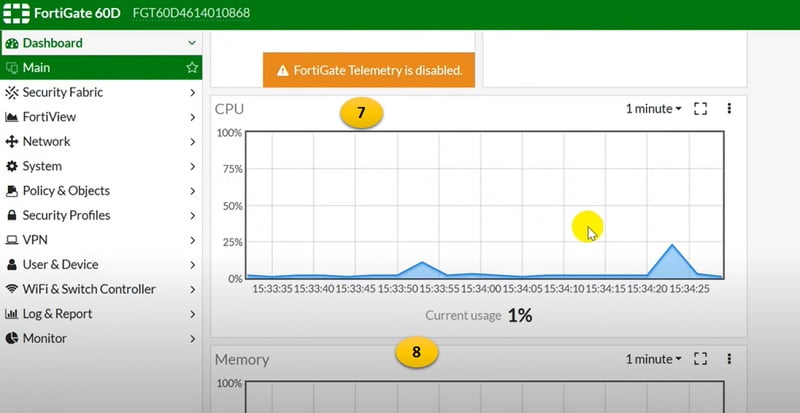The width and height of the screenshot is (800, 413).
Task: Click FortiGate Telemetry is disabled banner
Action: (369, 70)
